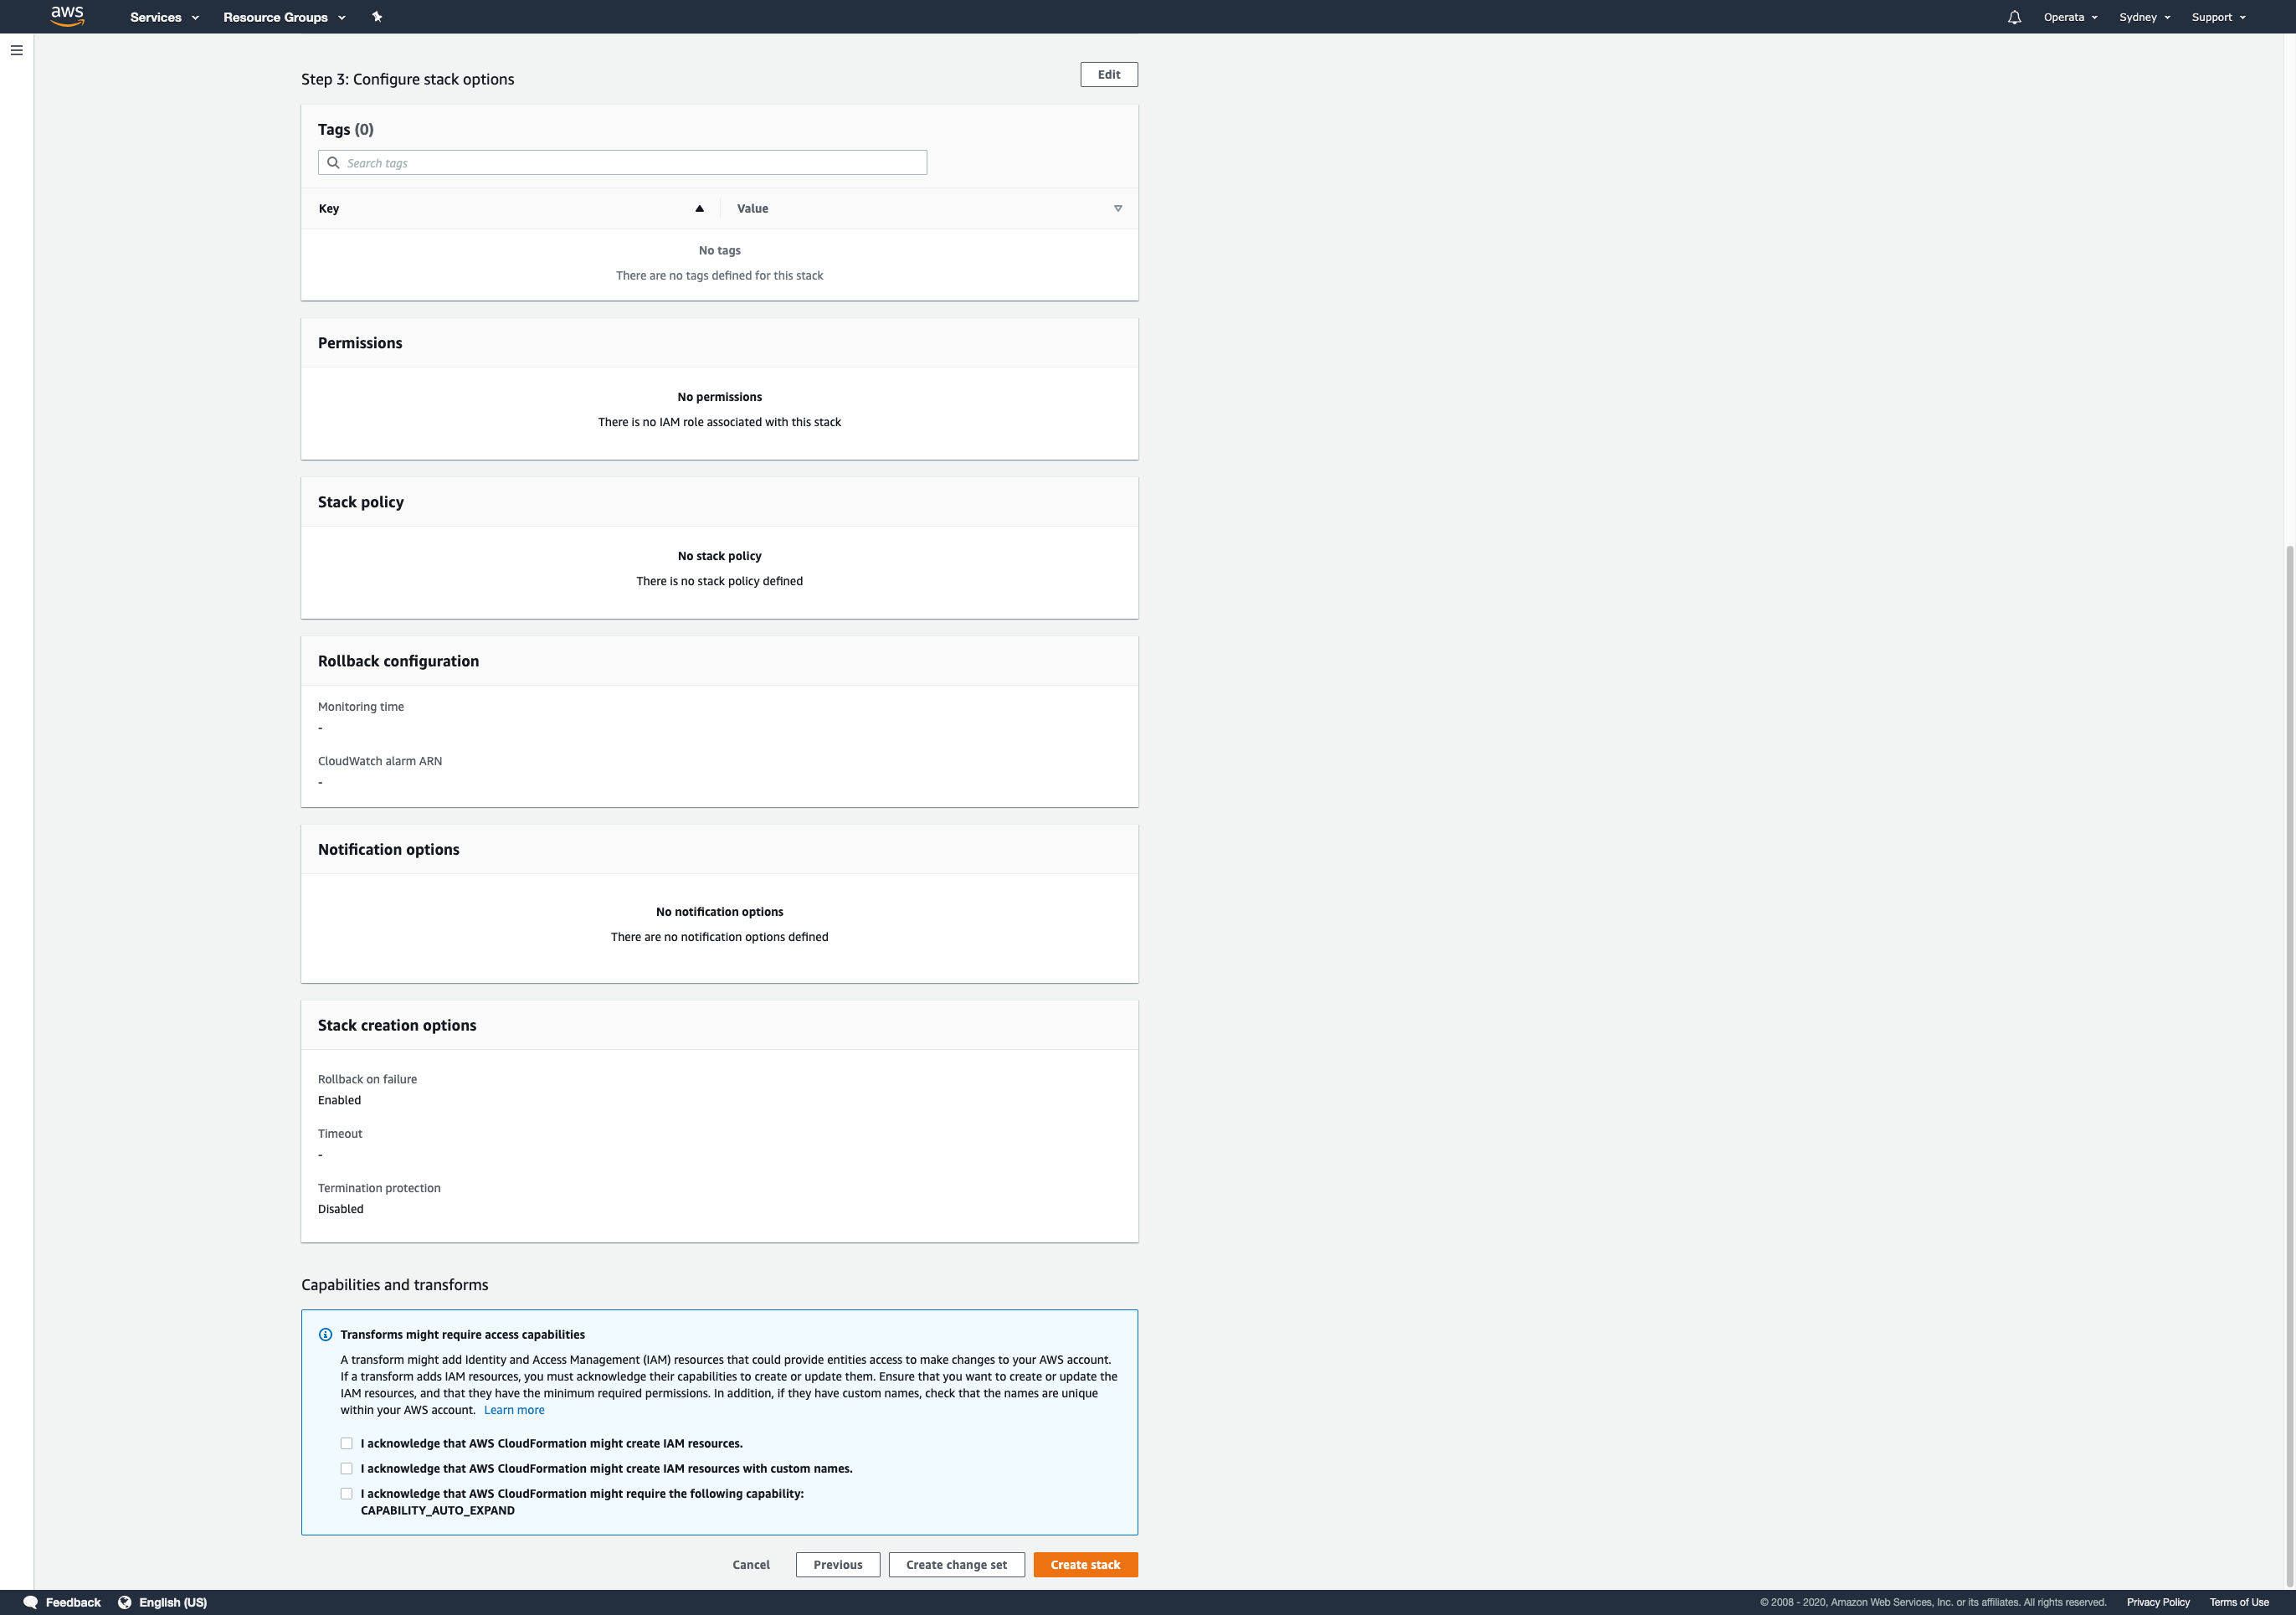
Task: Open the Learn more link
Action: pos(514,1410)
